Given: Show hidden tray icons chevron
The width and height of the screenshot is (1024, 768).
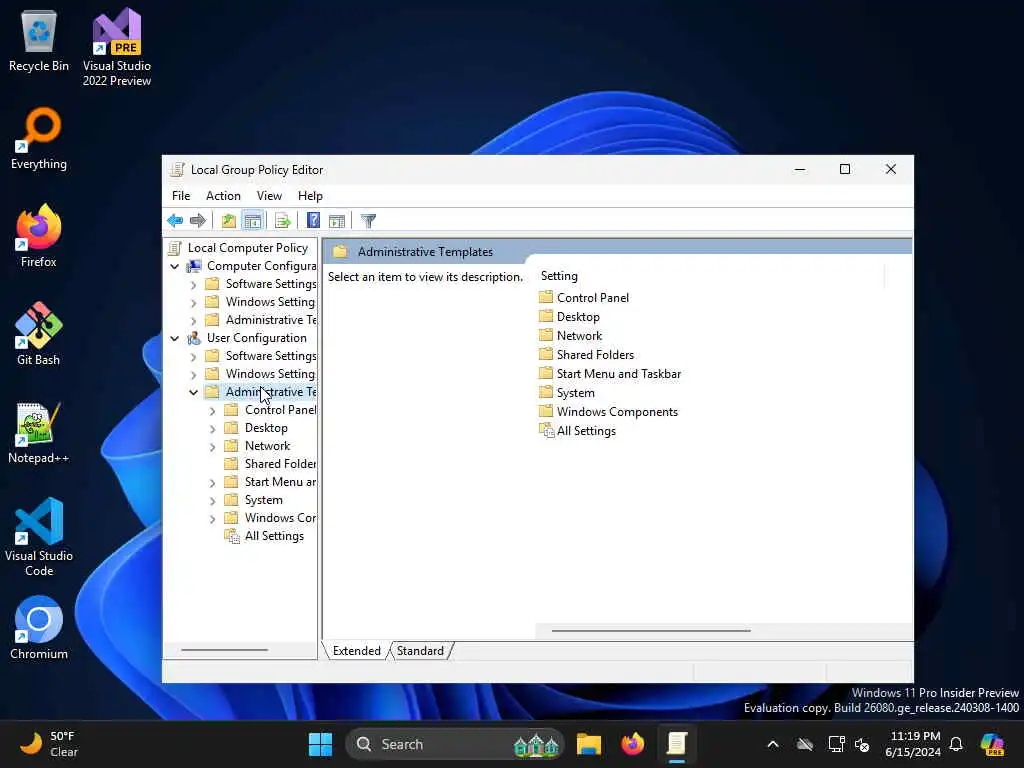Looking at the screenshot, I should 773,744.
